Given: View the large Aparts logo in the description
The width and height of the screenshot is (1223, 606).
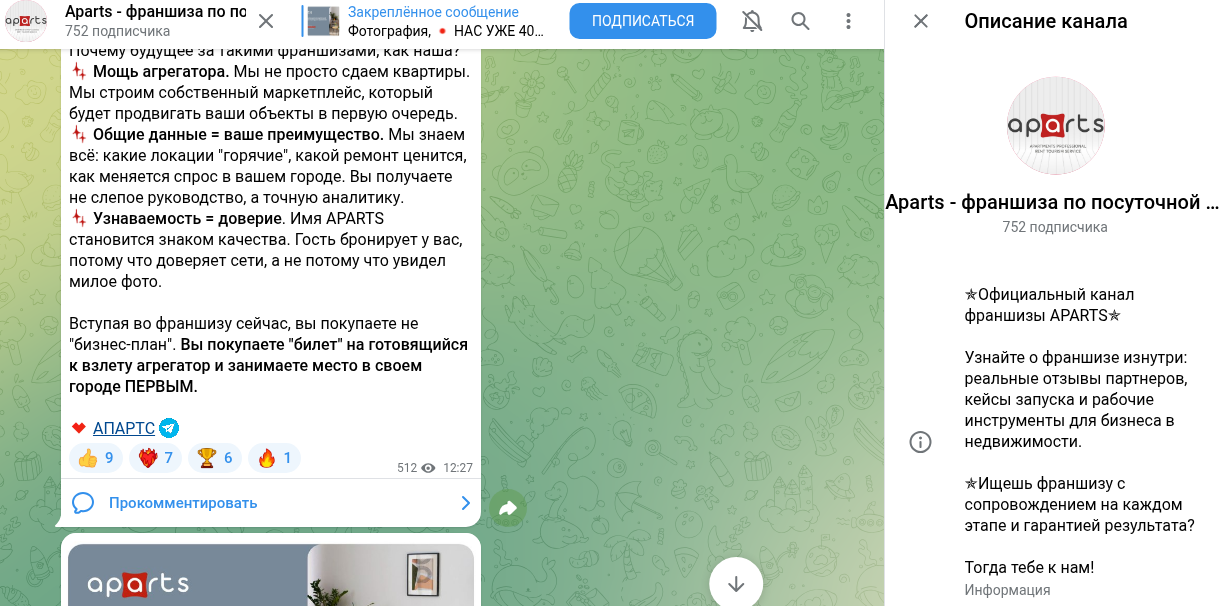Looking at the screenshot, I should [1055, 125].
